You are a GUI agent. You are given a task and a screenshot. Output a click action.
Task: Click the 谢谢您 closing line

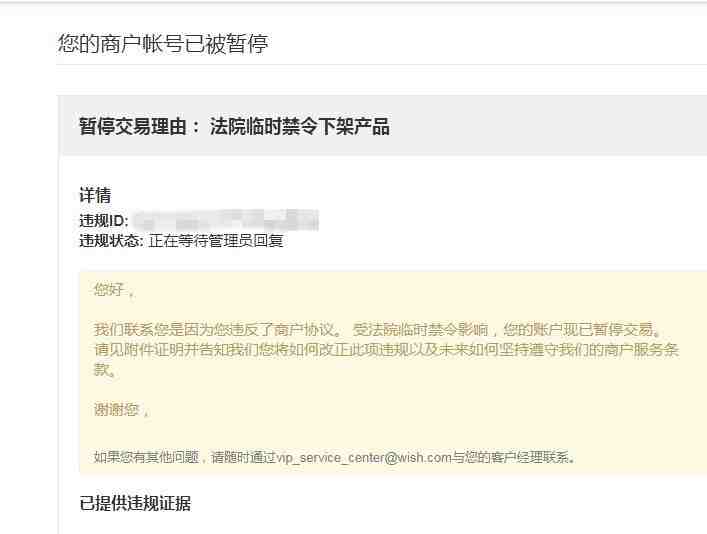(116, 410)
